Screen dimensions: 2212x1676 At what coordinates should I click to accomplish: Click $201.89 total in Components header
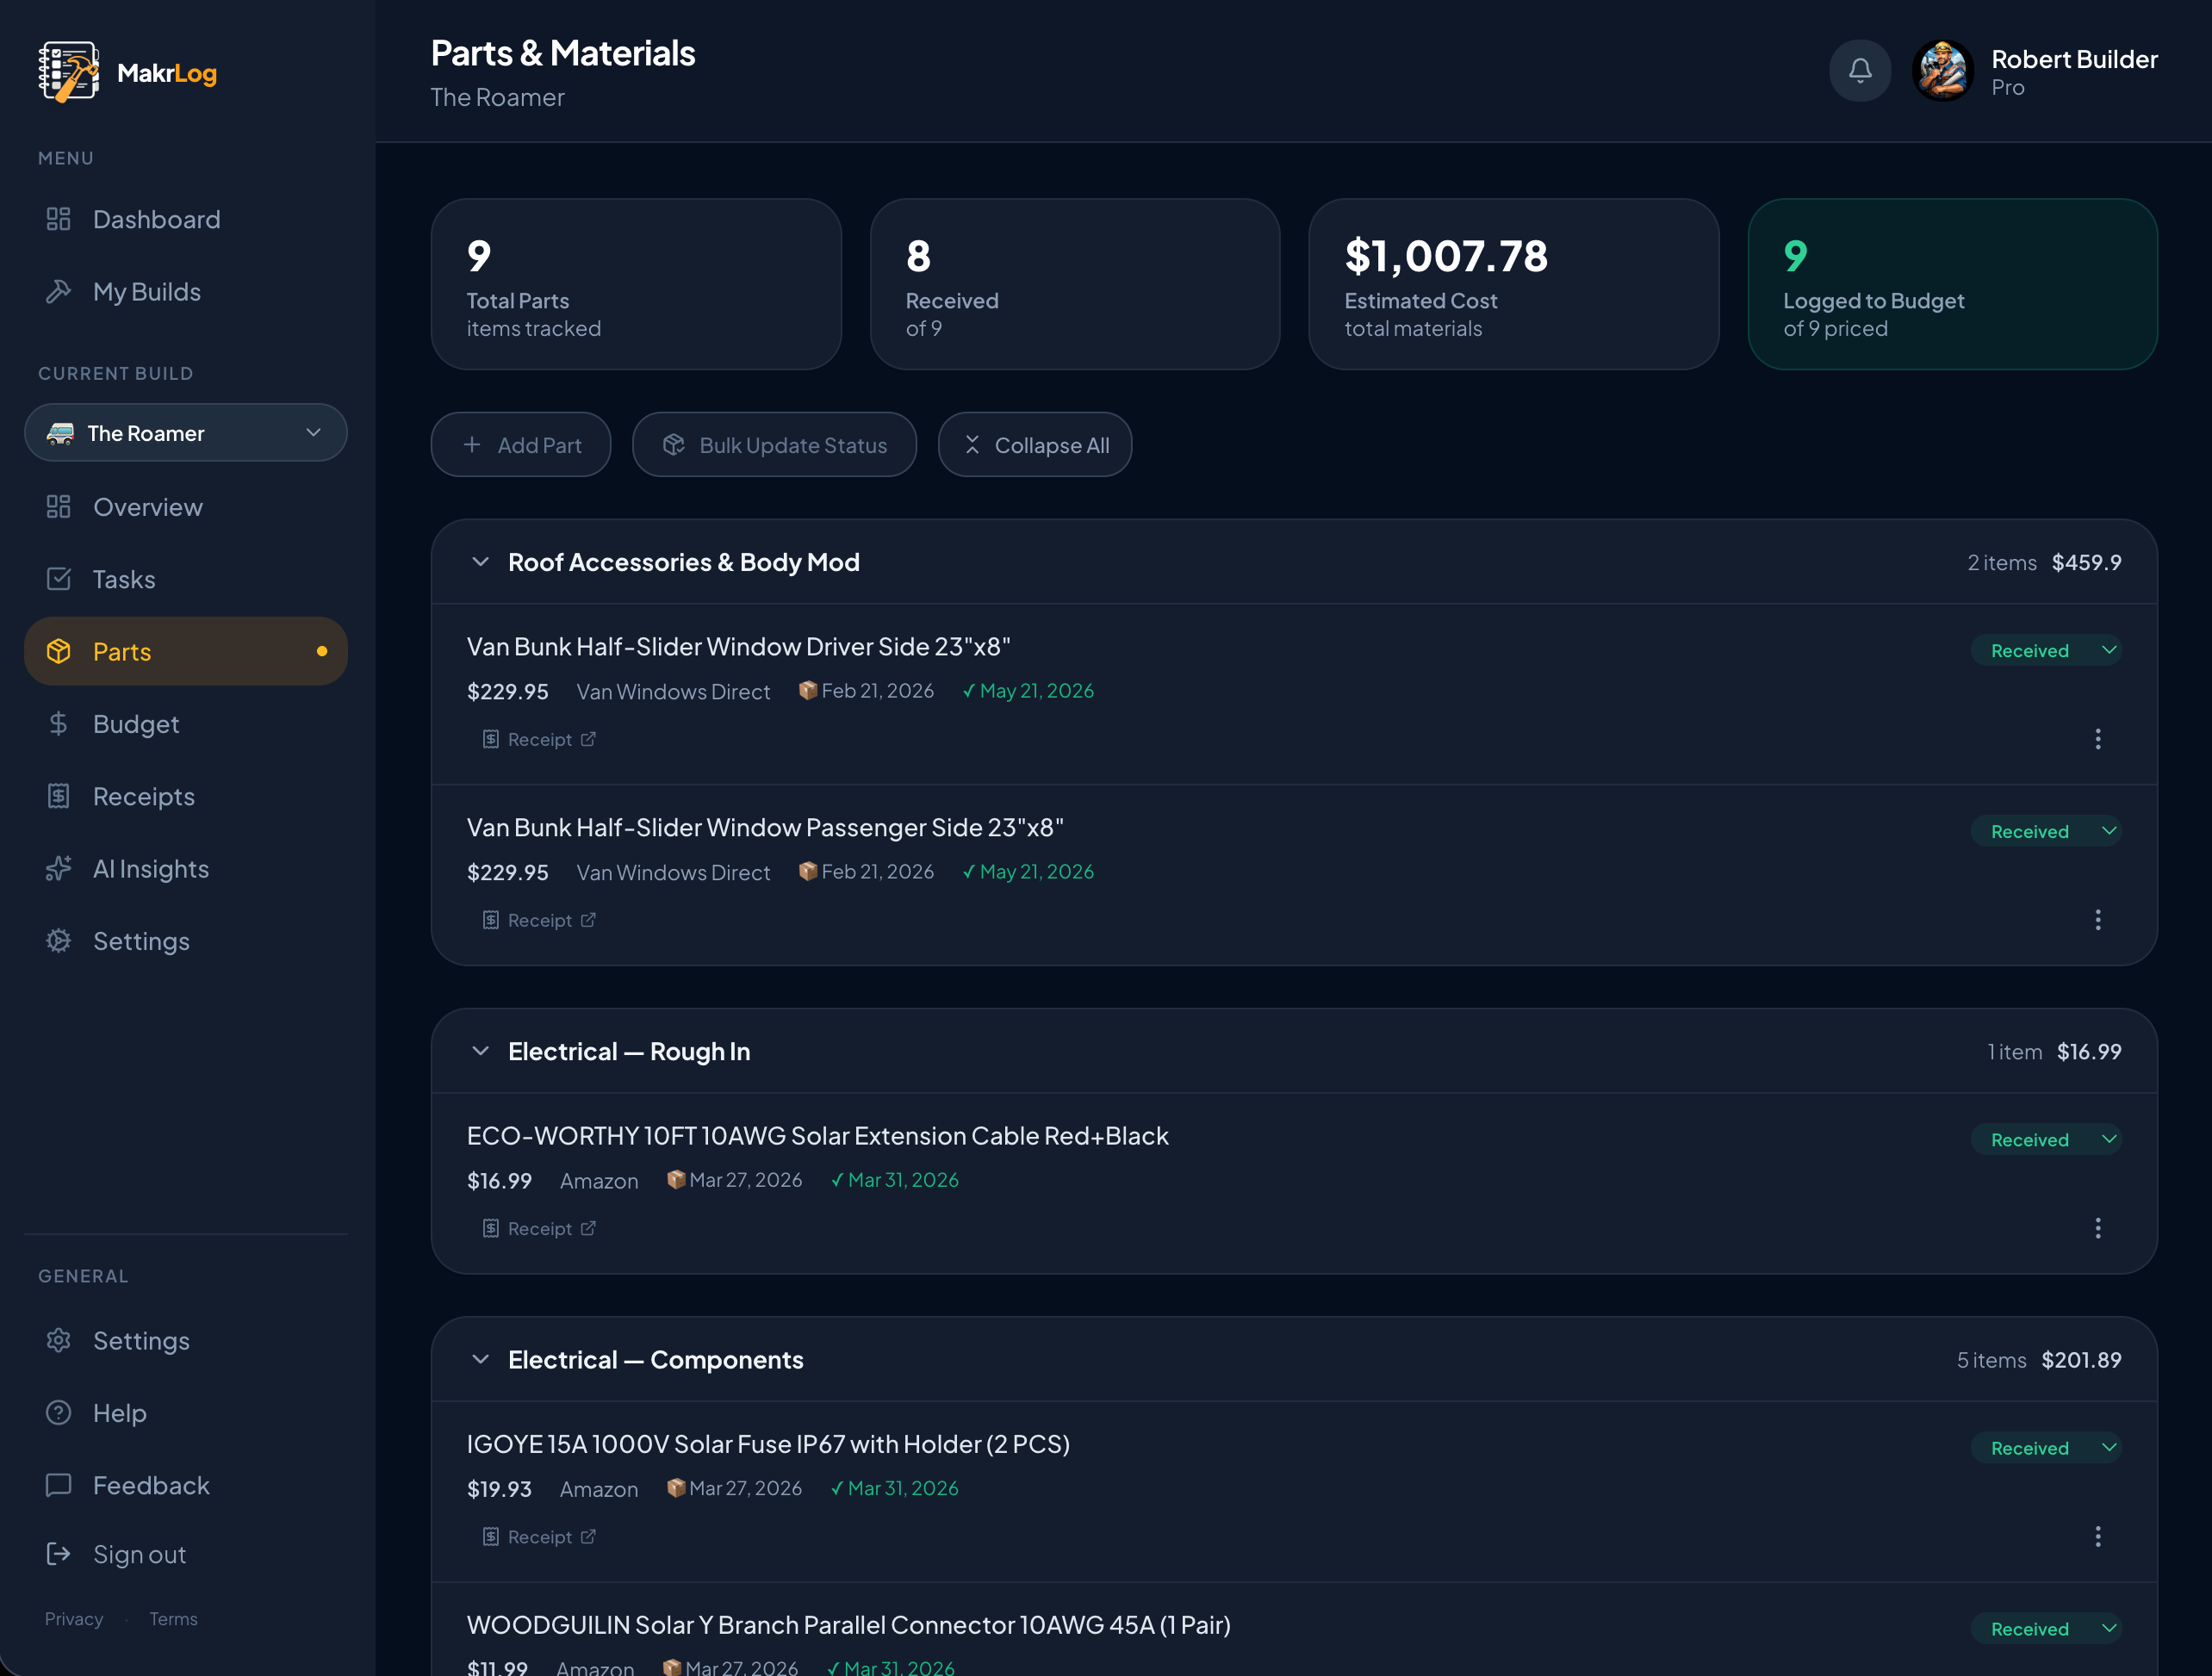coord(2081,1360)
